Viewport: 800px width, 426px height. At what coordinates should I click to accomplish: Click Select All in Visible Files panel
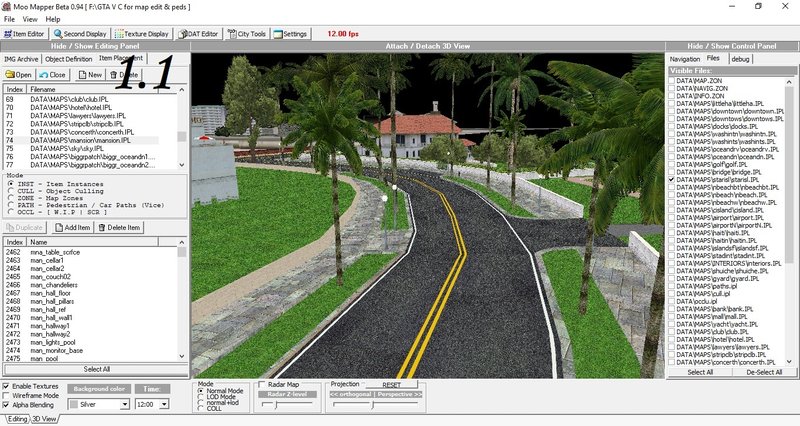(x=700, y=372)
